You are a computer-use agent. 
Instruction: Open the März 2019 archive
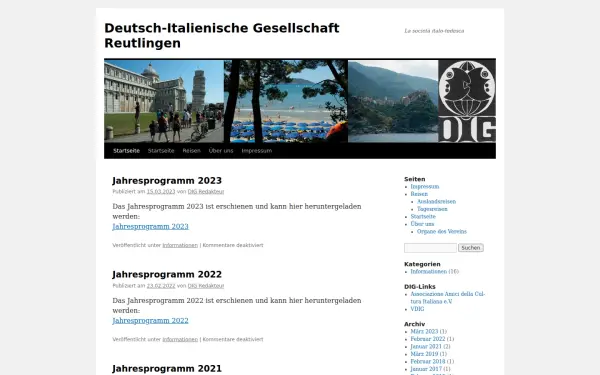pyautogui.click(x=424, y=354)
